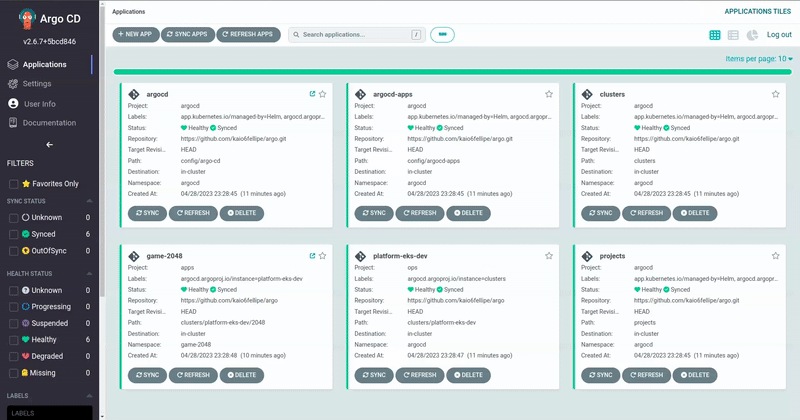Click the rounded options button beside search

pyautogui.click(x=442, y=35)
